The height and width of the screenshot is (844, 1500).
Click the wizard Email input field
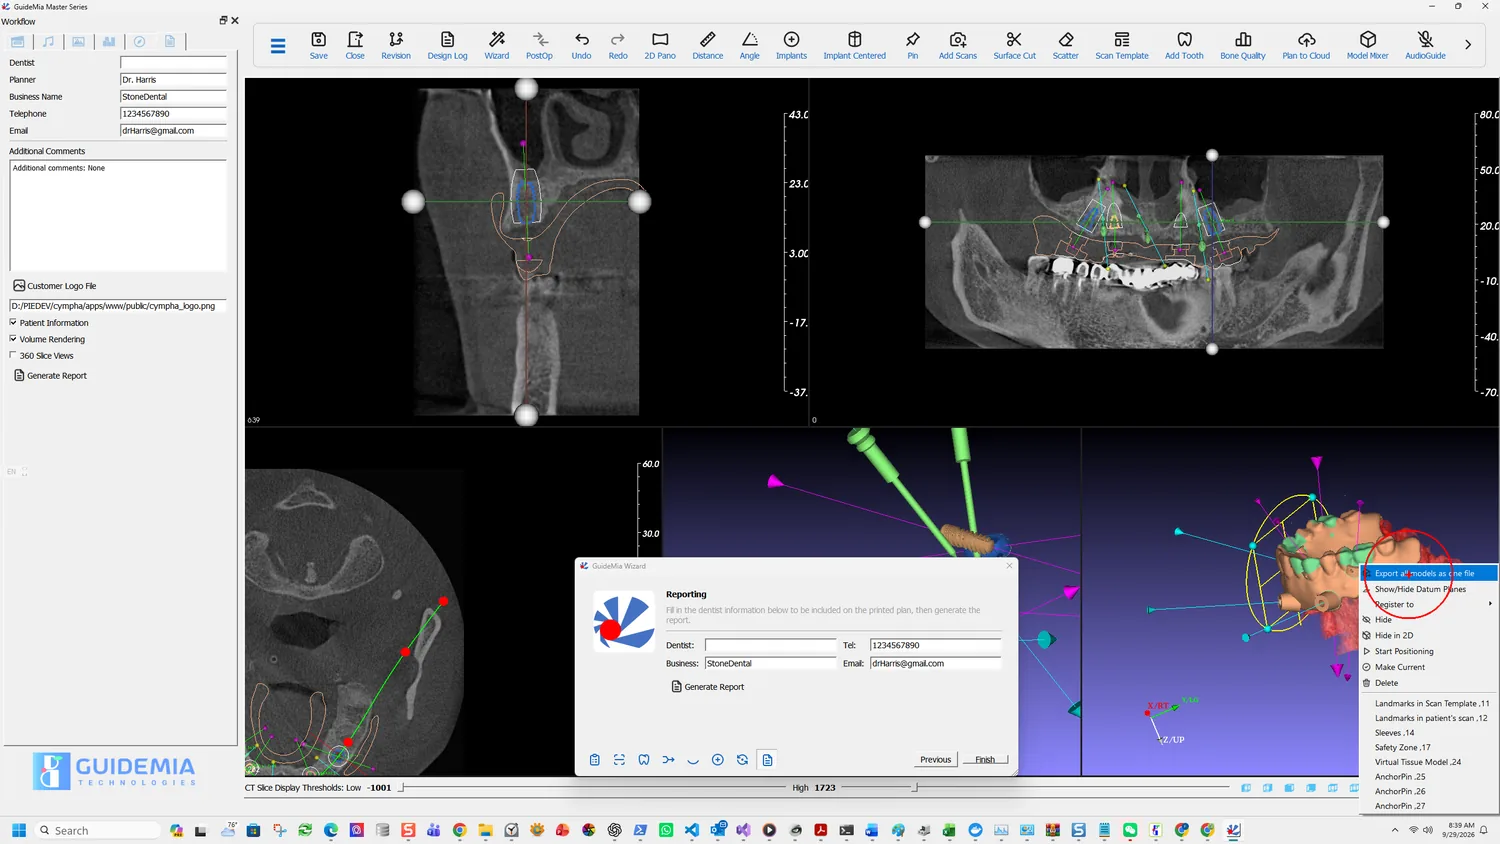935,663
